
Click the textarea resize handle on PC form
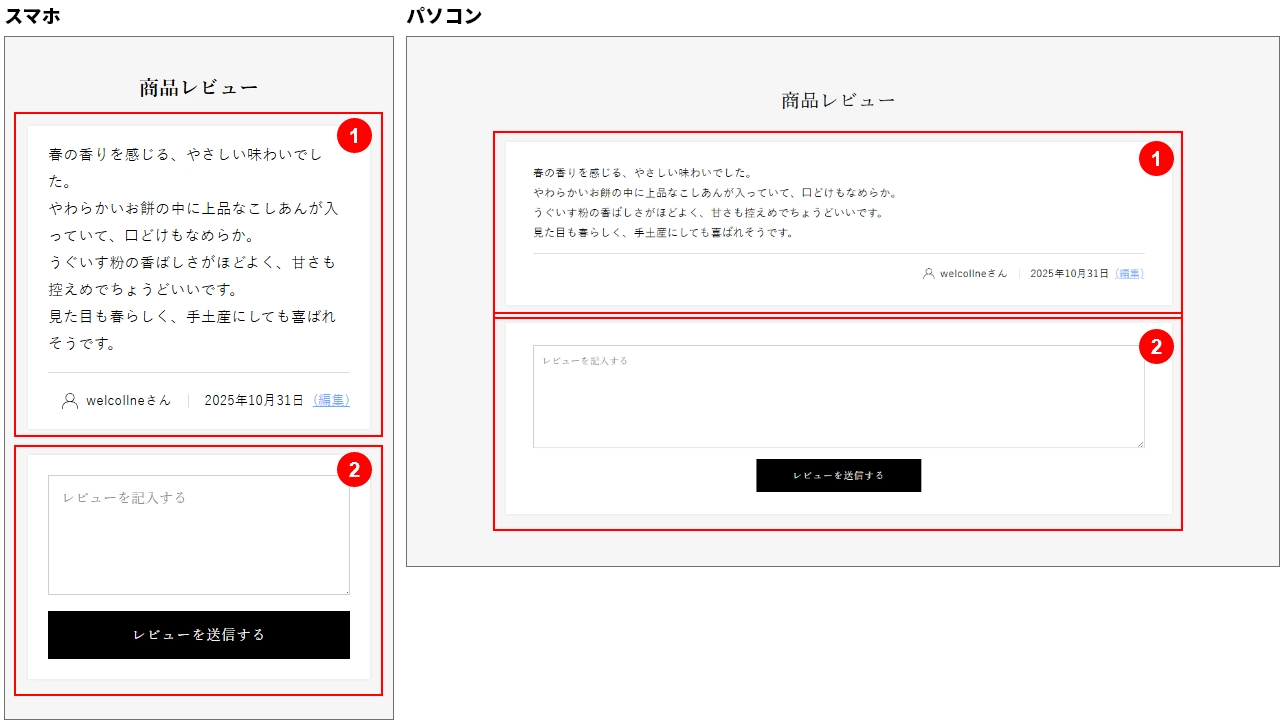1140,444
